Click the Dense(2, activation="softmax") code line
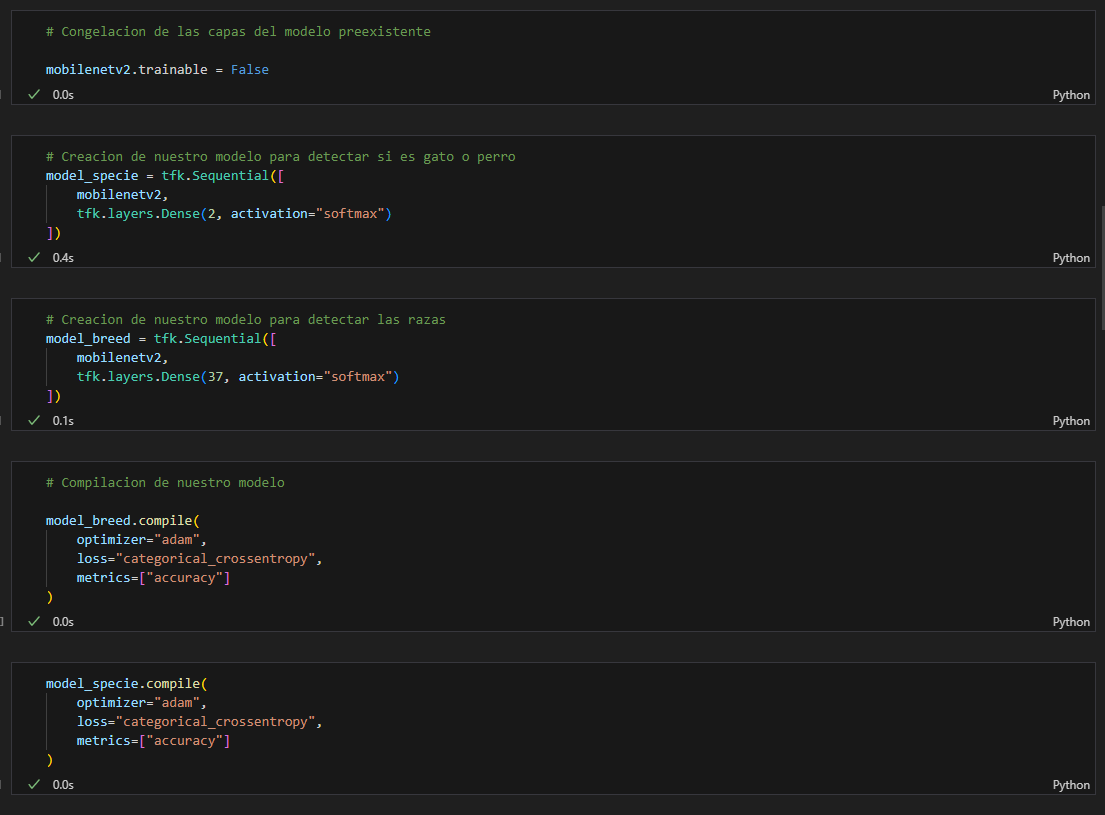The height and width of the screenshot is (815, 1105). coord(233,214)
